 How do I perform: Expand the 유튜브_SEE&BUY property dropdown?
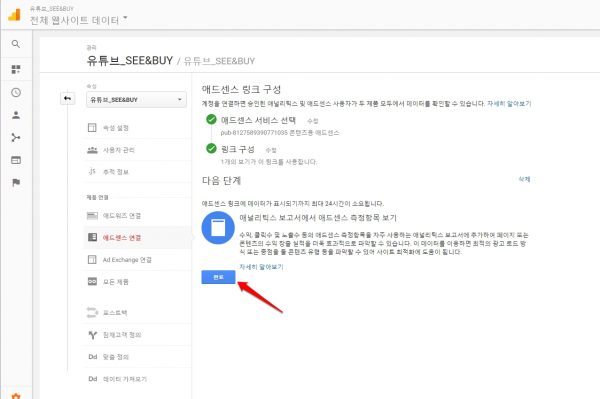pyautogui.click(x=136, y=99)
